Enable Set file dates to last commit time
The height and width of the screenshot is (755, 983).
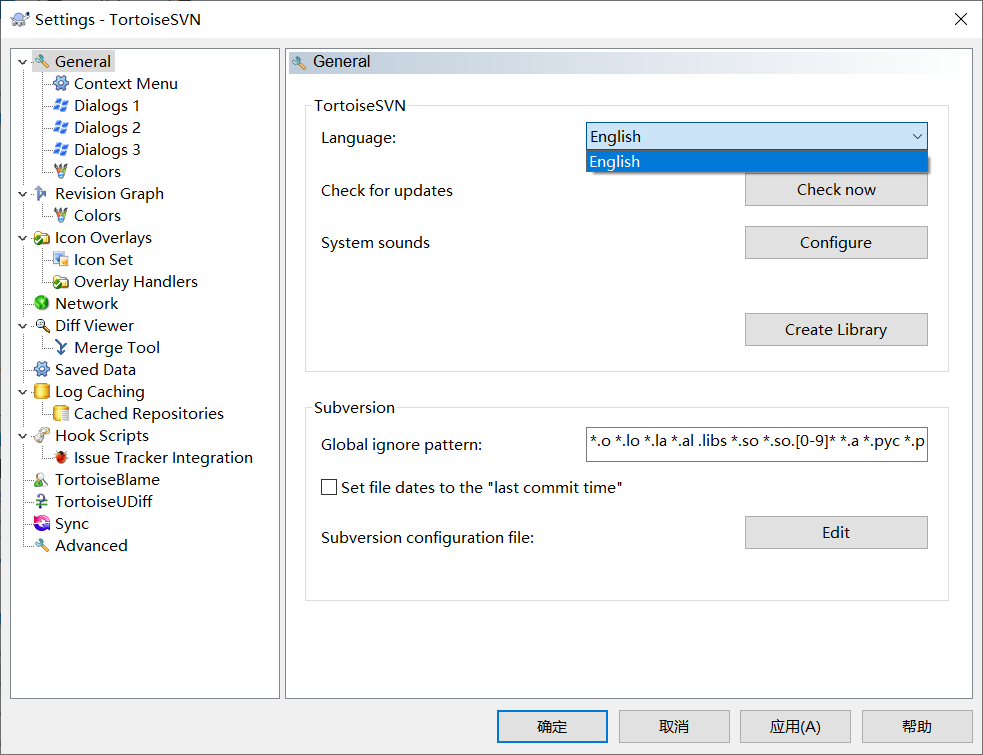coord(329,487)
